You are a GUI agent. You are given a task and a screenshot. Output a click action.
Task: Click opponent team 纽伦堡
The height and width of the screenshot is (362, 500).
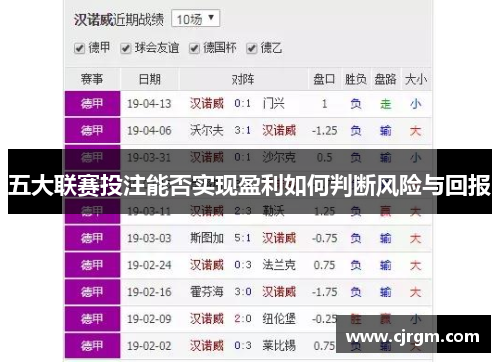(279, 319)
